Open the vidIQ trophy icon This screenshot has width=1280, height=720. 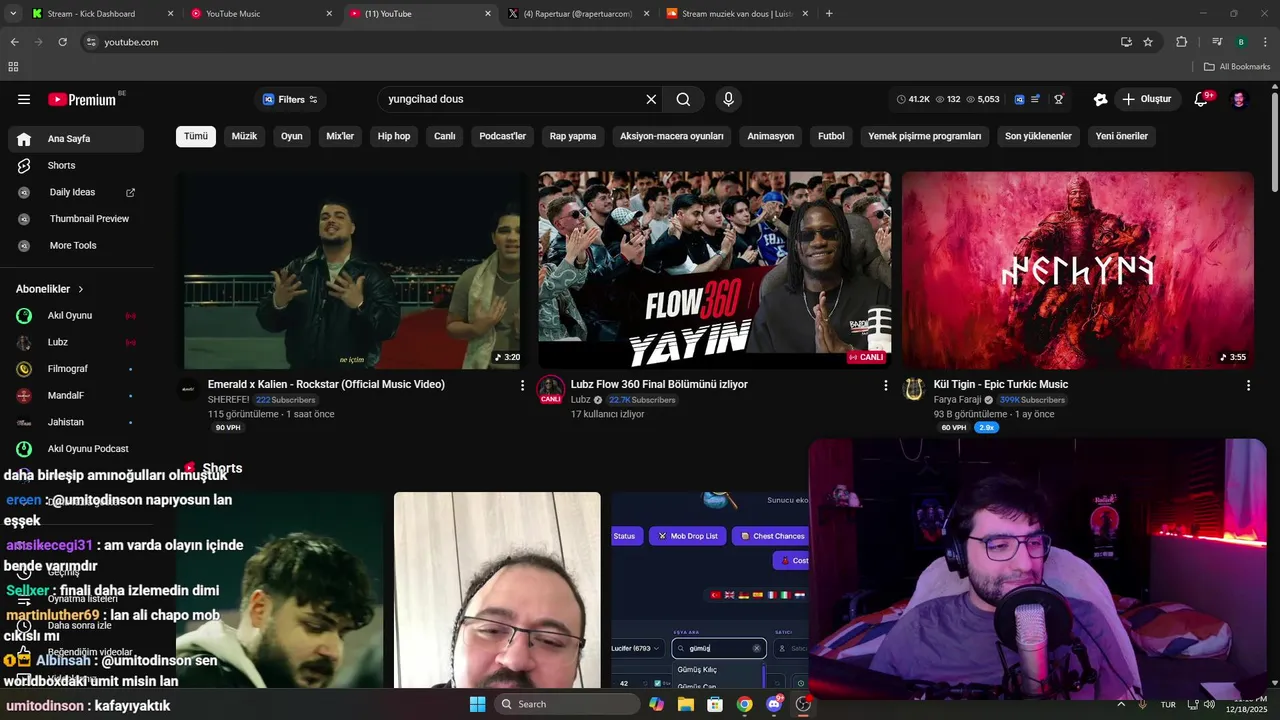click(x=1059, y=99)
